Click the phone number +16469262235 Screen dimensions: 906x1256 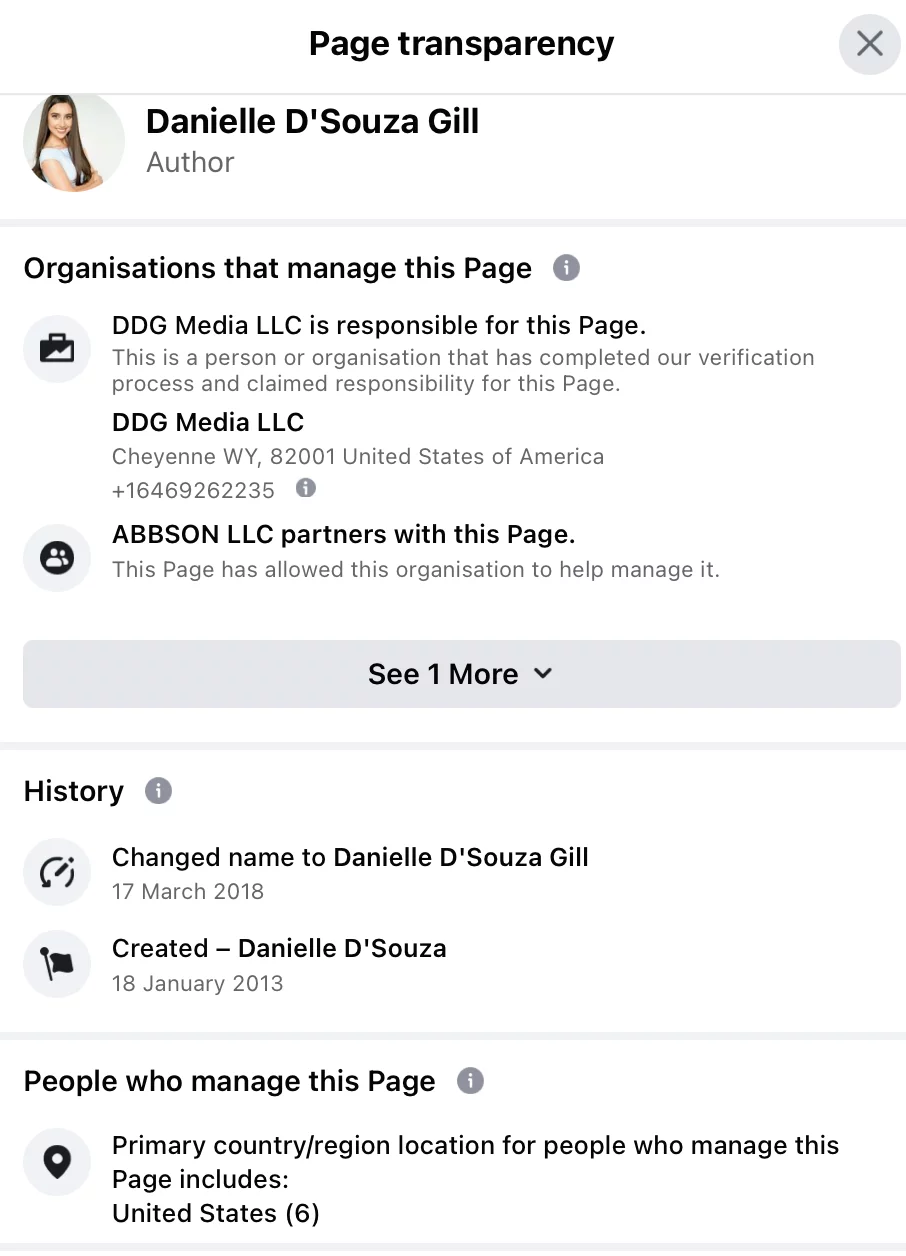click(193, 490)
